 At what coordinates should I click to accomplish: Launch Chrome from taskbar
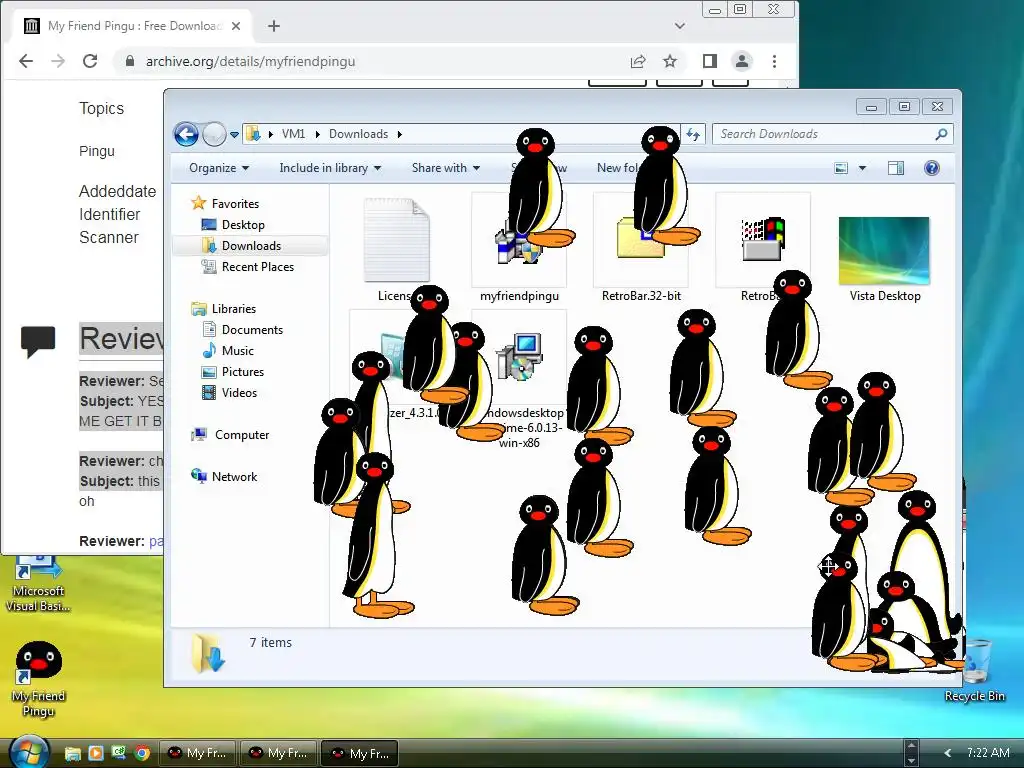pyautogui.click(x=142, y=754)
